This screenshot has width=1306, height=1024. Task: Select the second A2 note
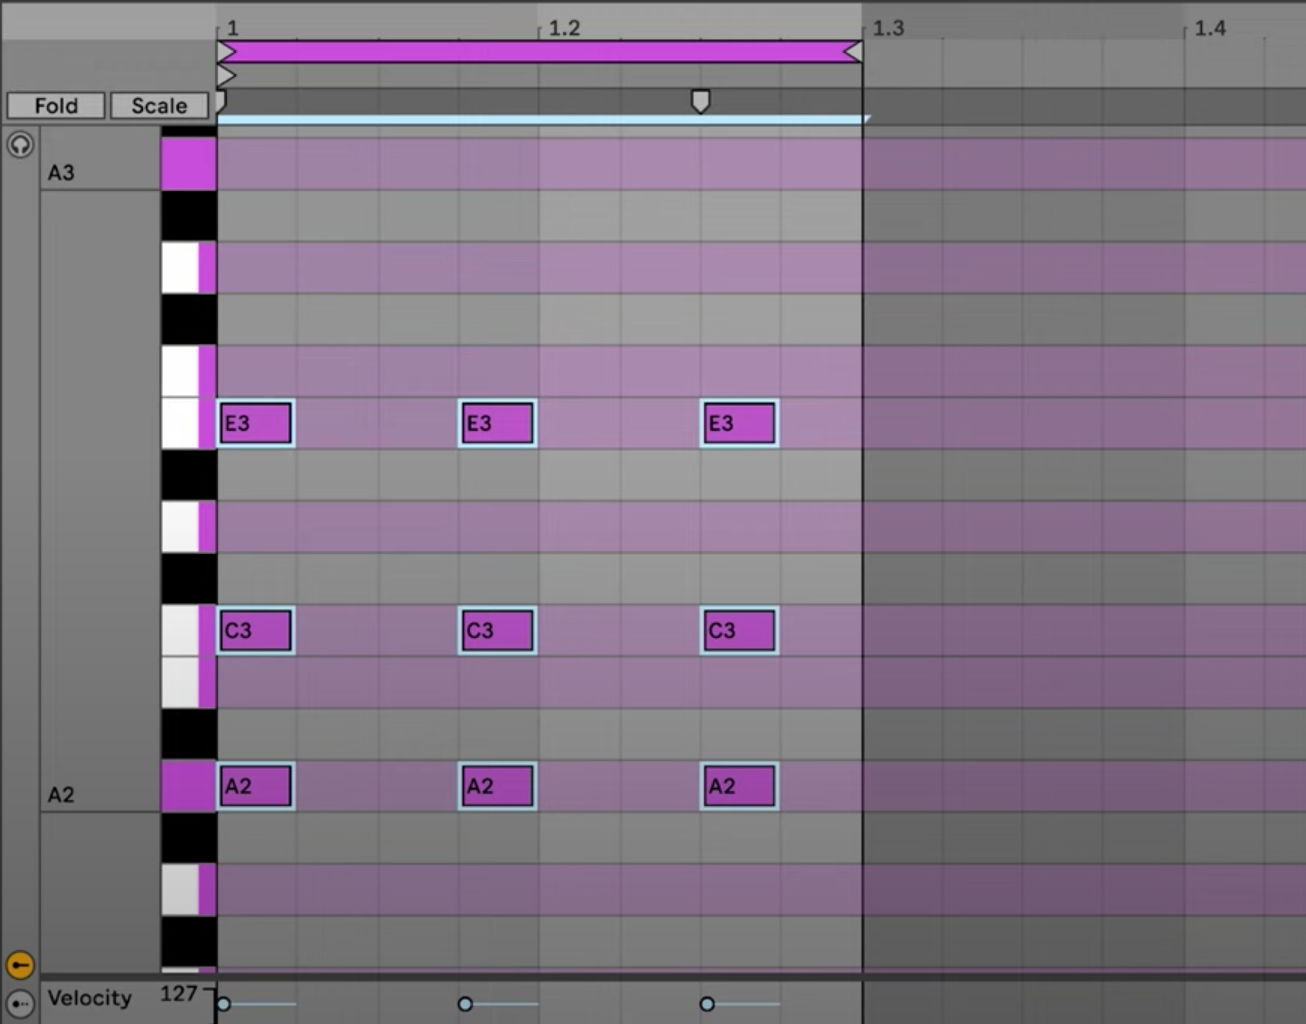498,786
